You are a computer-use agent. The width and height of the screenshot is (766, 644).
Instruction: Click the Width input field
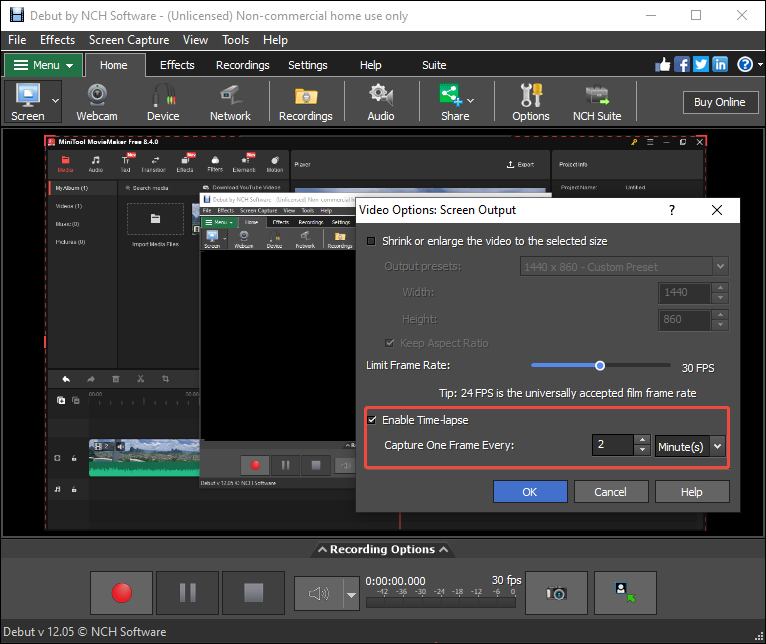click(685, 293)
